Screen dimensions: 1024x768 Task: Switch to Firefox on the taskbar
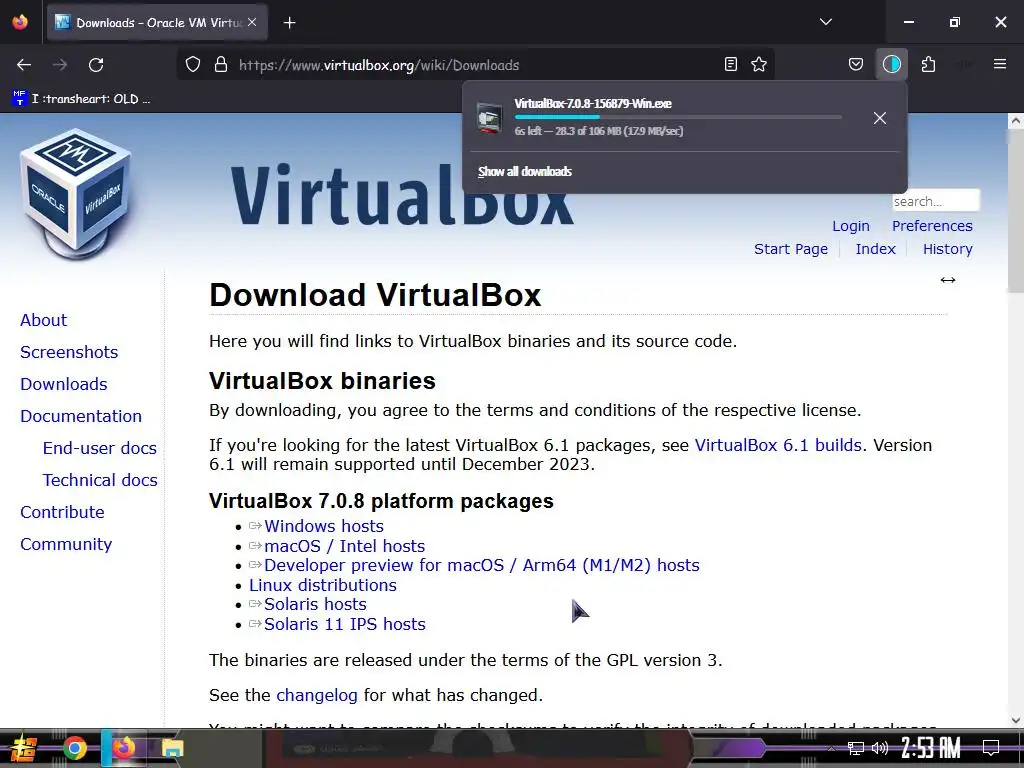pyautogui.click(x=123, y=748)
